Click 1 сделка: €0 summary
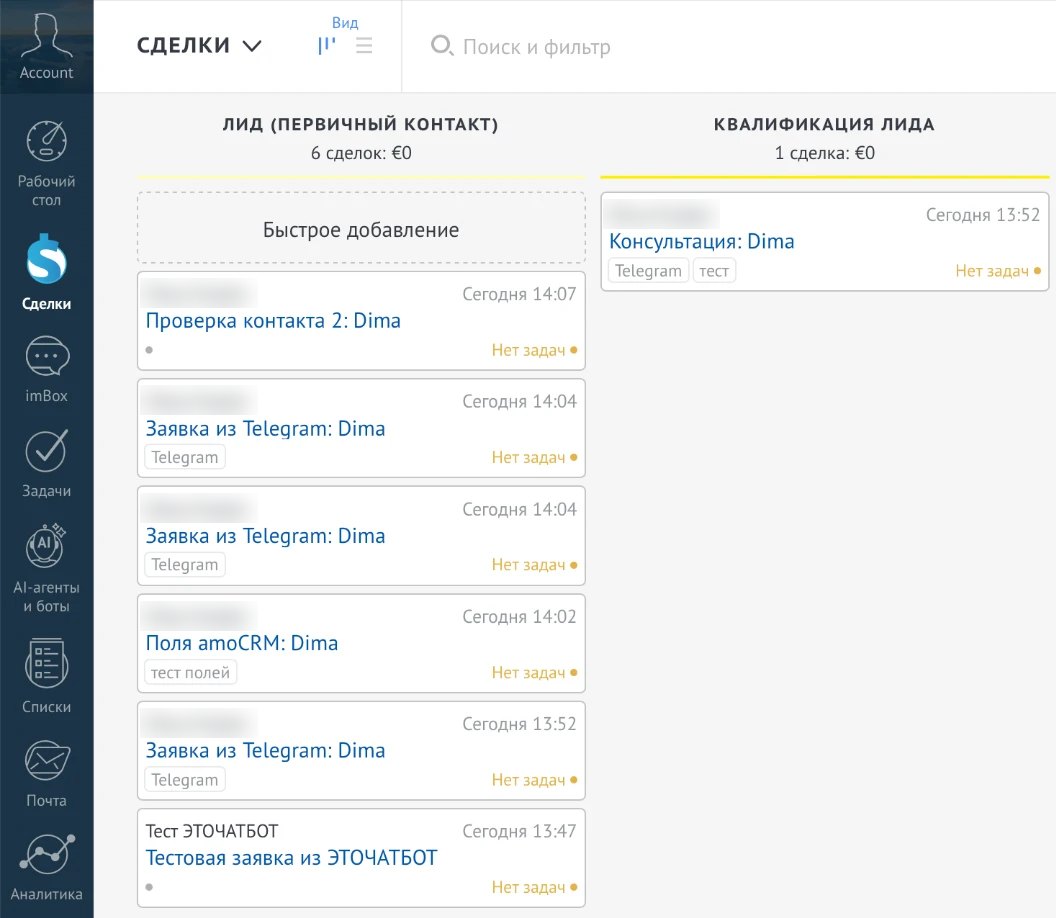Viewport: 1056px width, 918px height. click(x=824, y=154)
